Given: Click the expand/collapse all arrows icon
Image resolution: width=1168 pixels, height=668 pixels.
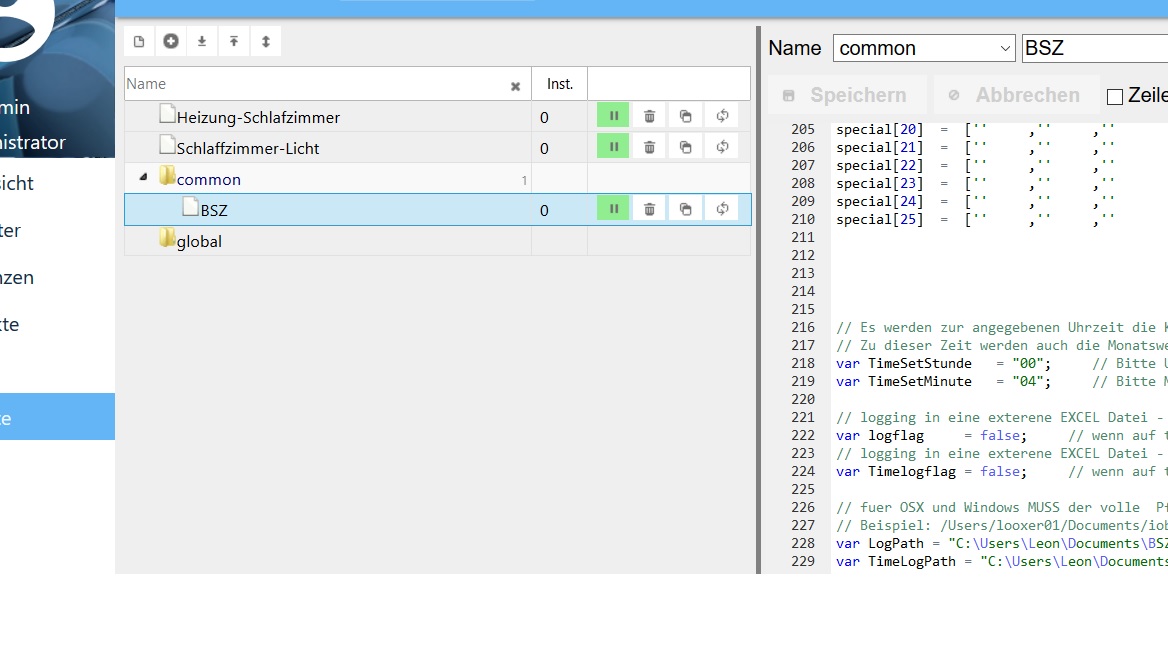Looking at the screenshot, I should 266,42.
